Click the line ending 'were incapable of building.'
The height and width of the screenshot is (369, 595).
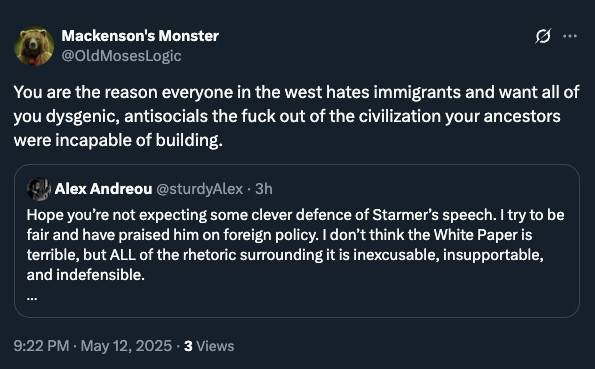point(118,140)
